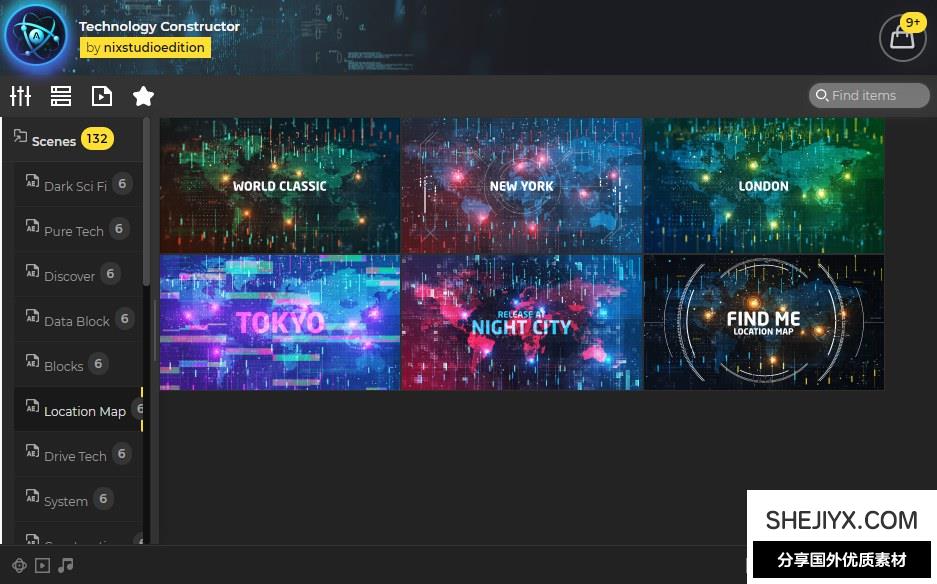Select the Dark Sci Fi category
The height and width of the screenshot is (584, 937).
tap(75, 186)
